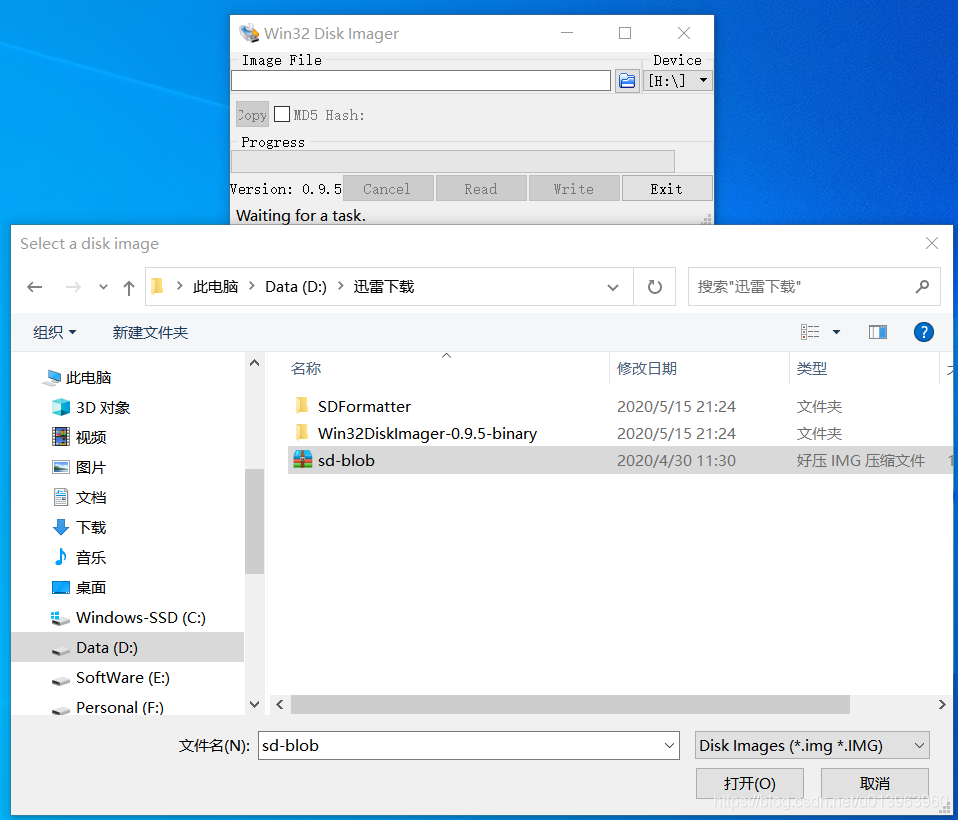Screen dimensions: 958x820
Task: Select 3D 对象 in the navigation pane
Action: 103,408
